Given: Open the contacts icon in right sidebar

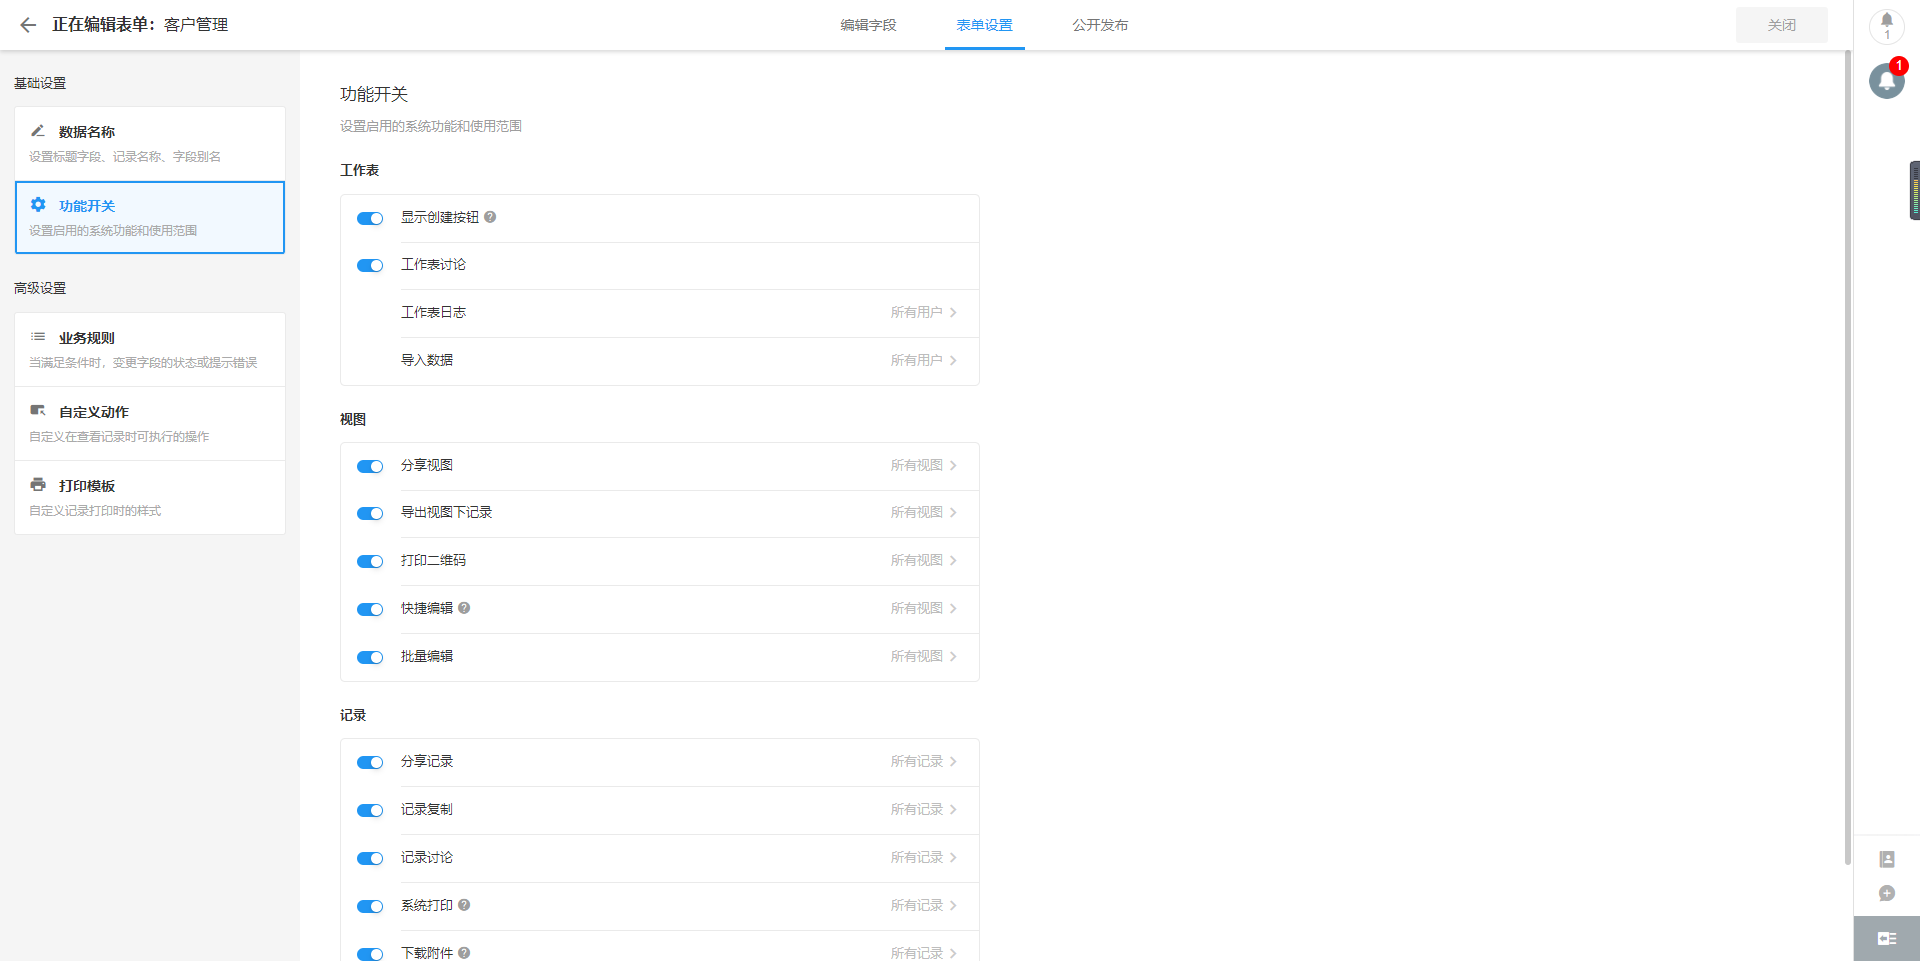Looking at the screenshot, I should 1887,859.
